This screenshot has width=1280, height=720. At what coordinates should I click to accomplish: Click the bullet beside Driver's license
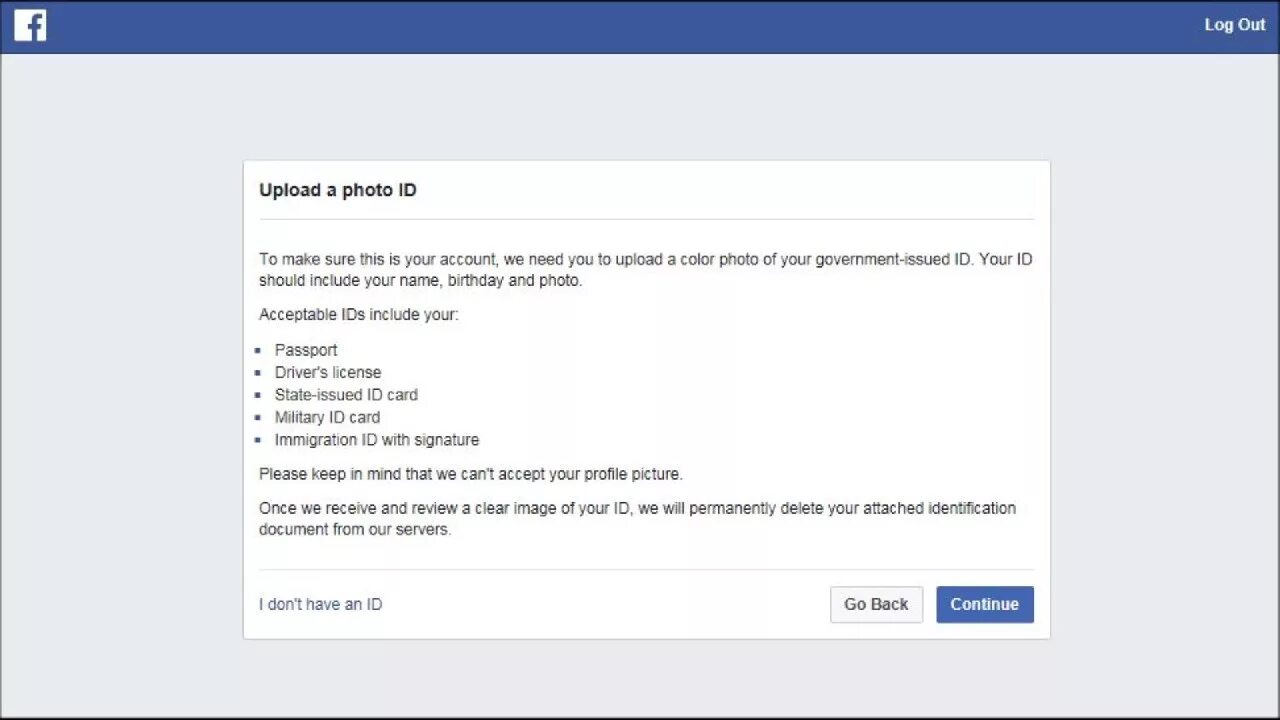click(258, 373)
